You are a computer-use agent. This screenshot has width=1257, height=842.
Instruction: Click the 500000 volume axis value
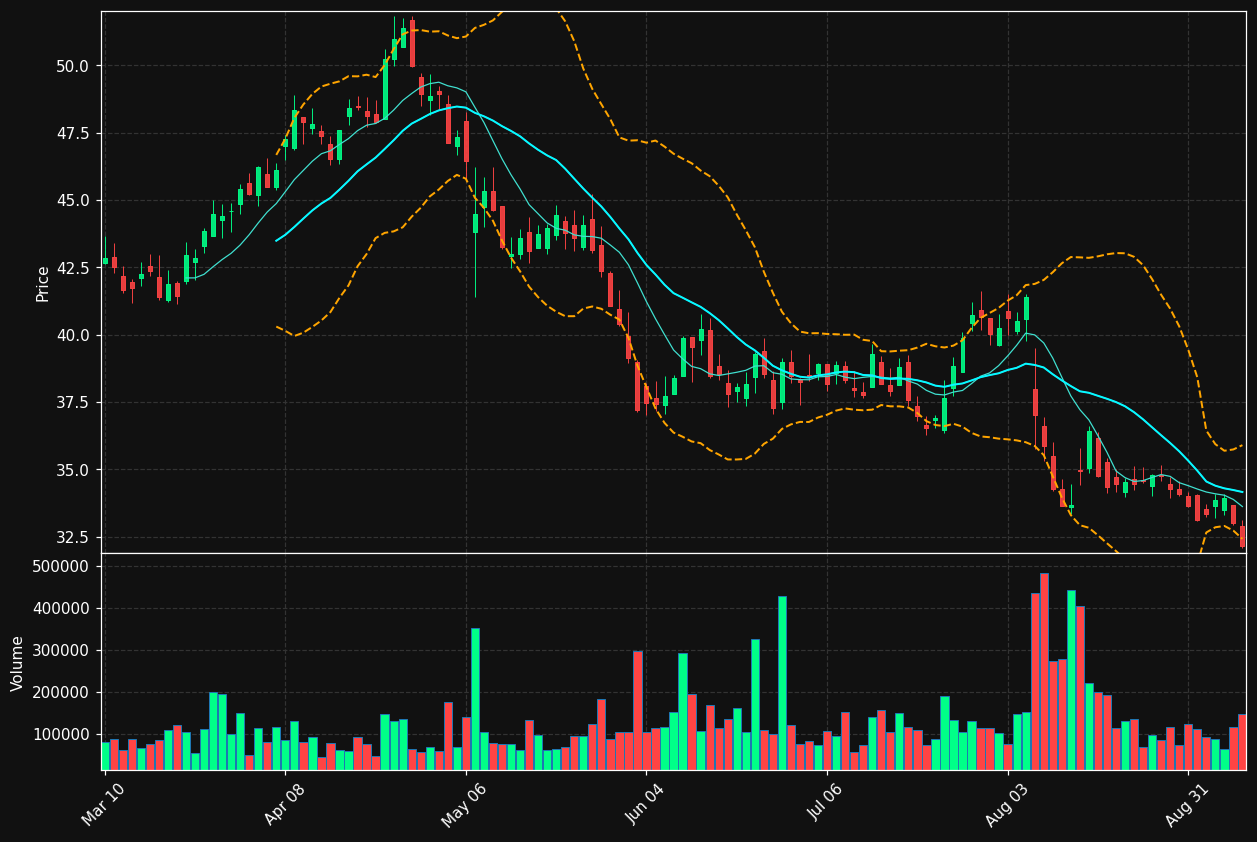pyautogui.click(x=62, y=566)
